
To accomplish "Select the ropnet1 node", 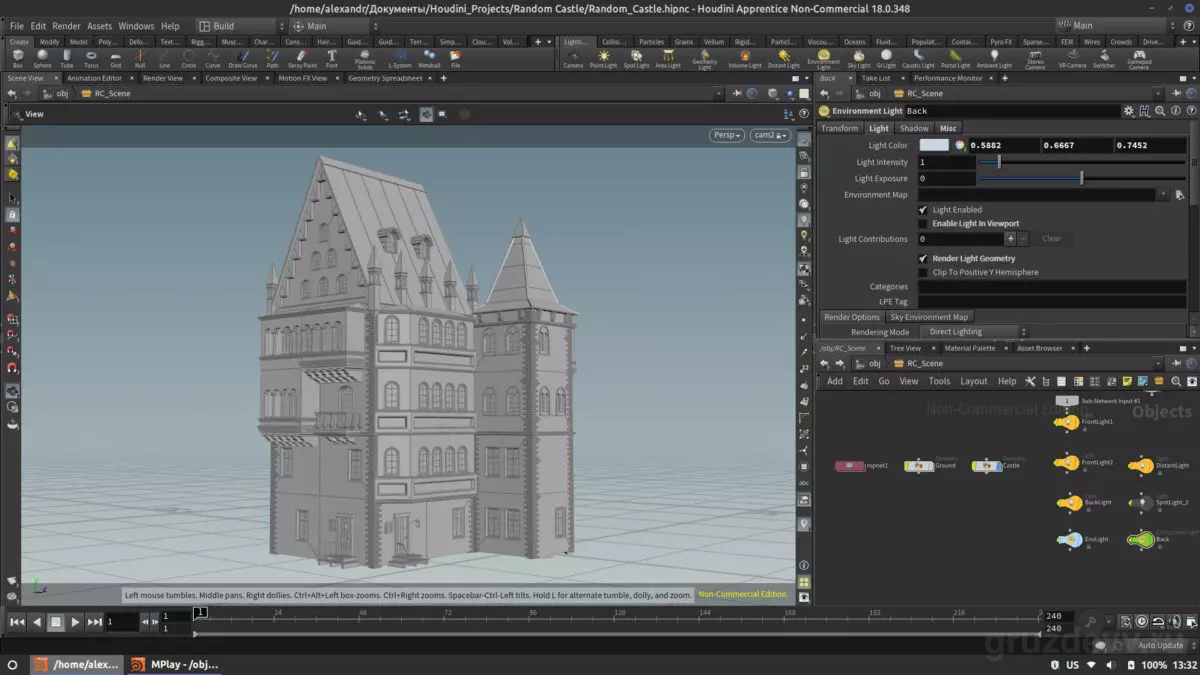I will click(x=850, y=466).
